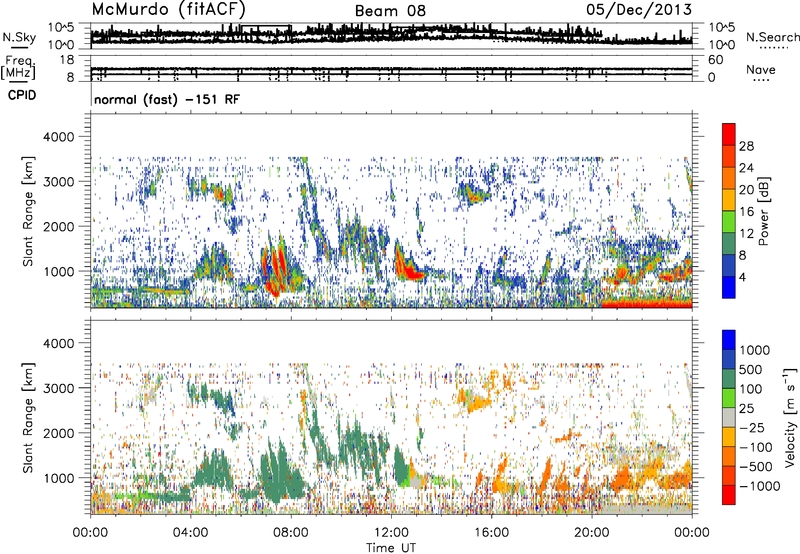Click the "-500" label on Velocity colorbar

pyautogui.click(x=756, y=467)
